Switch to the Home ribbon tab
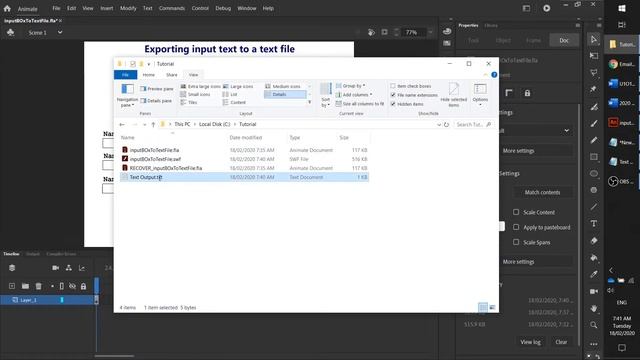This screenshot has width=640, height=360. click(149, 75)
